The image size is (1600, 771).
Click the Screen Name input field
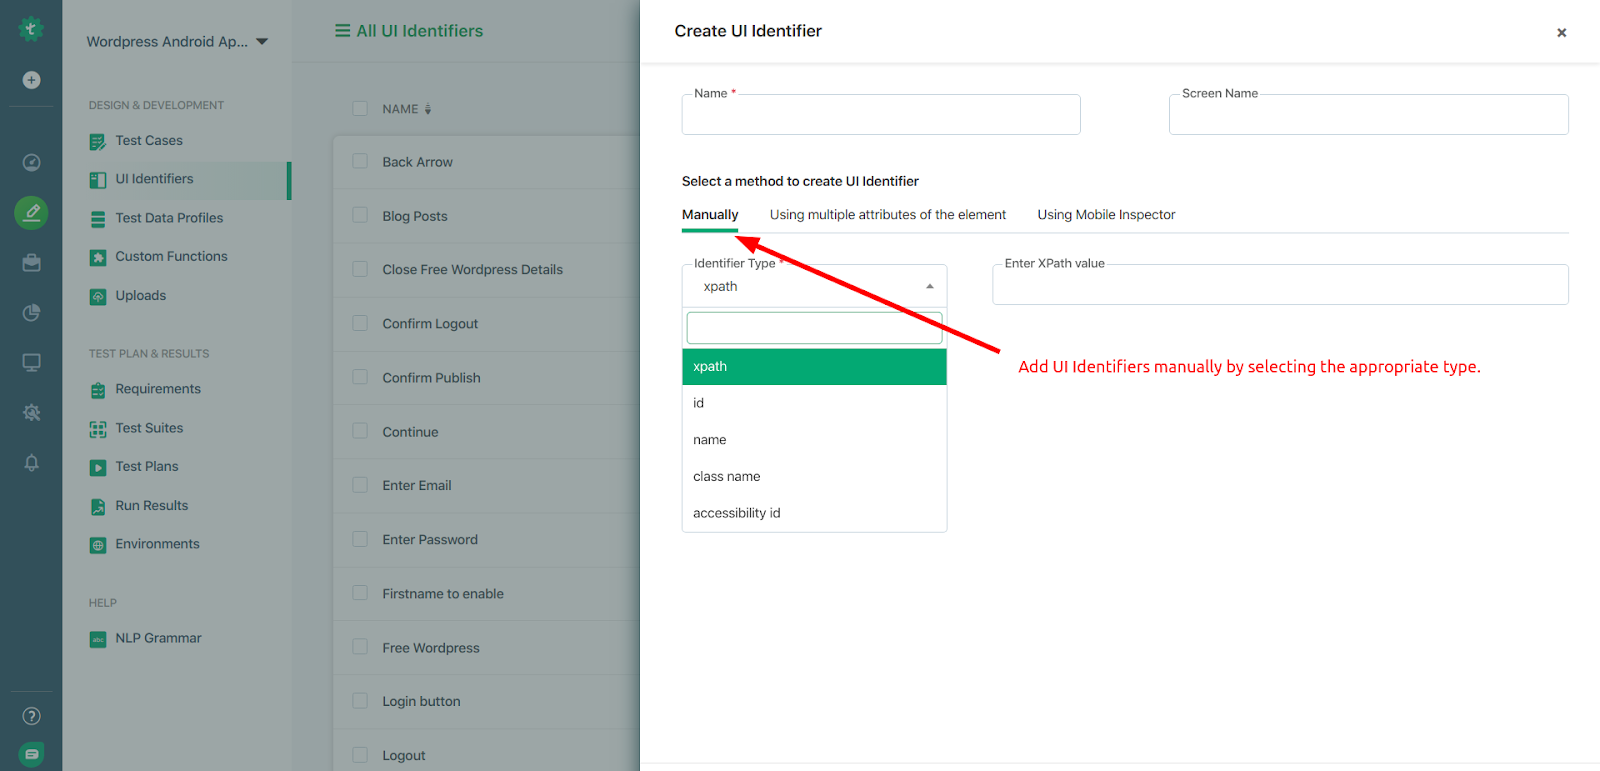[1368, 114]
